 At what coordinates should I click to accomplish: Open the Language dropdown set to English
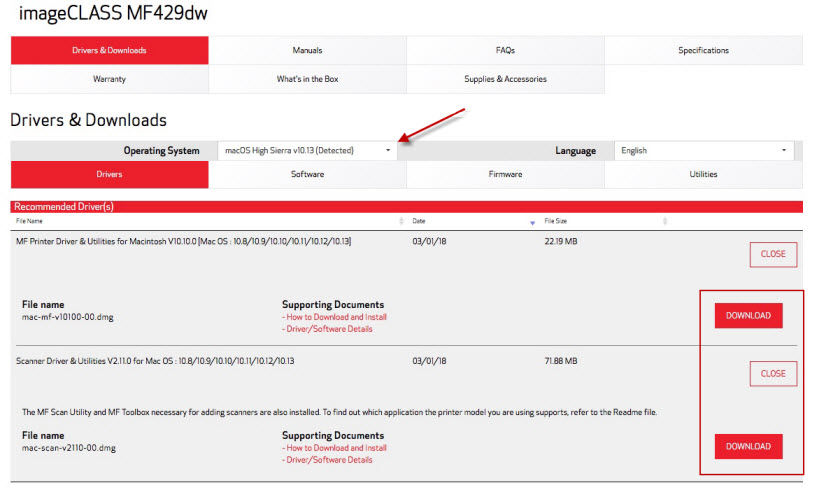[x=704, y=150]
